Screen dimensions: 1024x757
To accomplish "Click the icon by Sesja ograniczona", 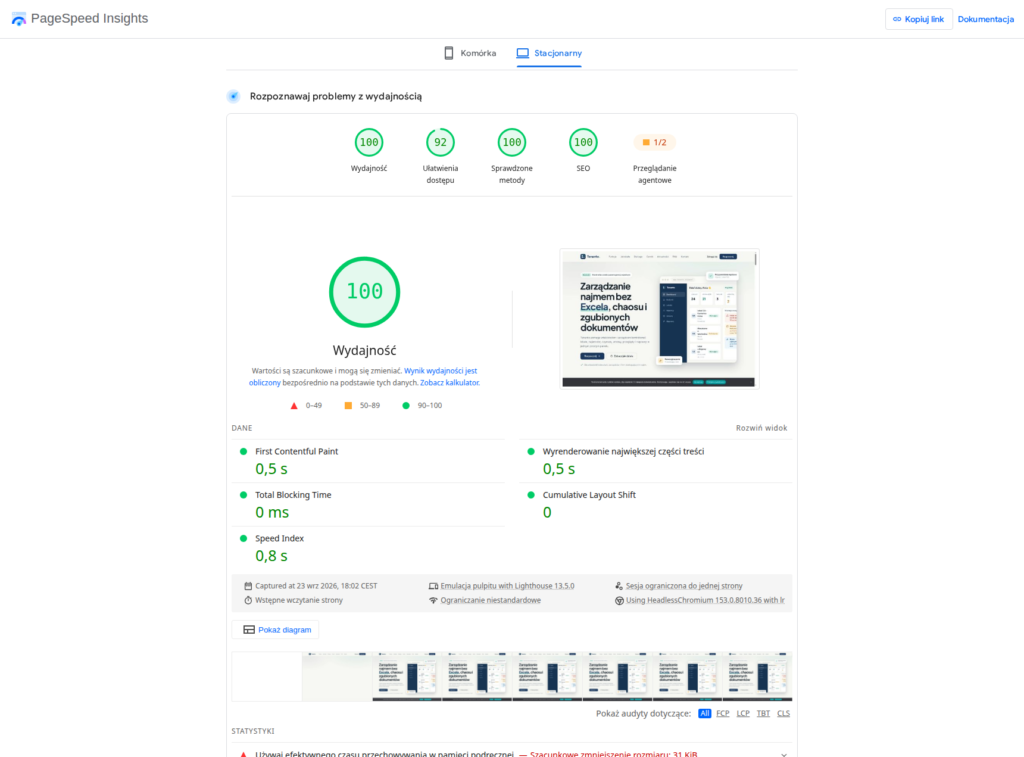I will tap(619, 586).
